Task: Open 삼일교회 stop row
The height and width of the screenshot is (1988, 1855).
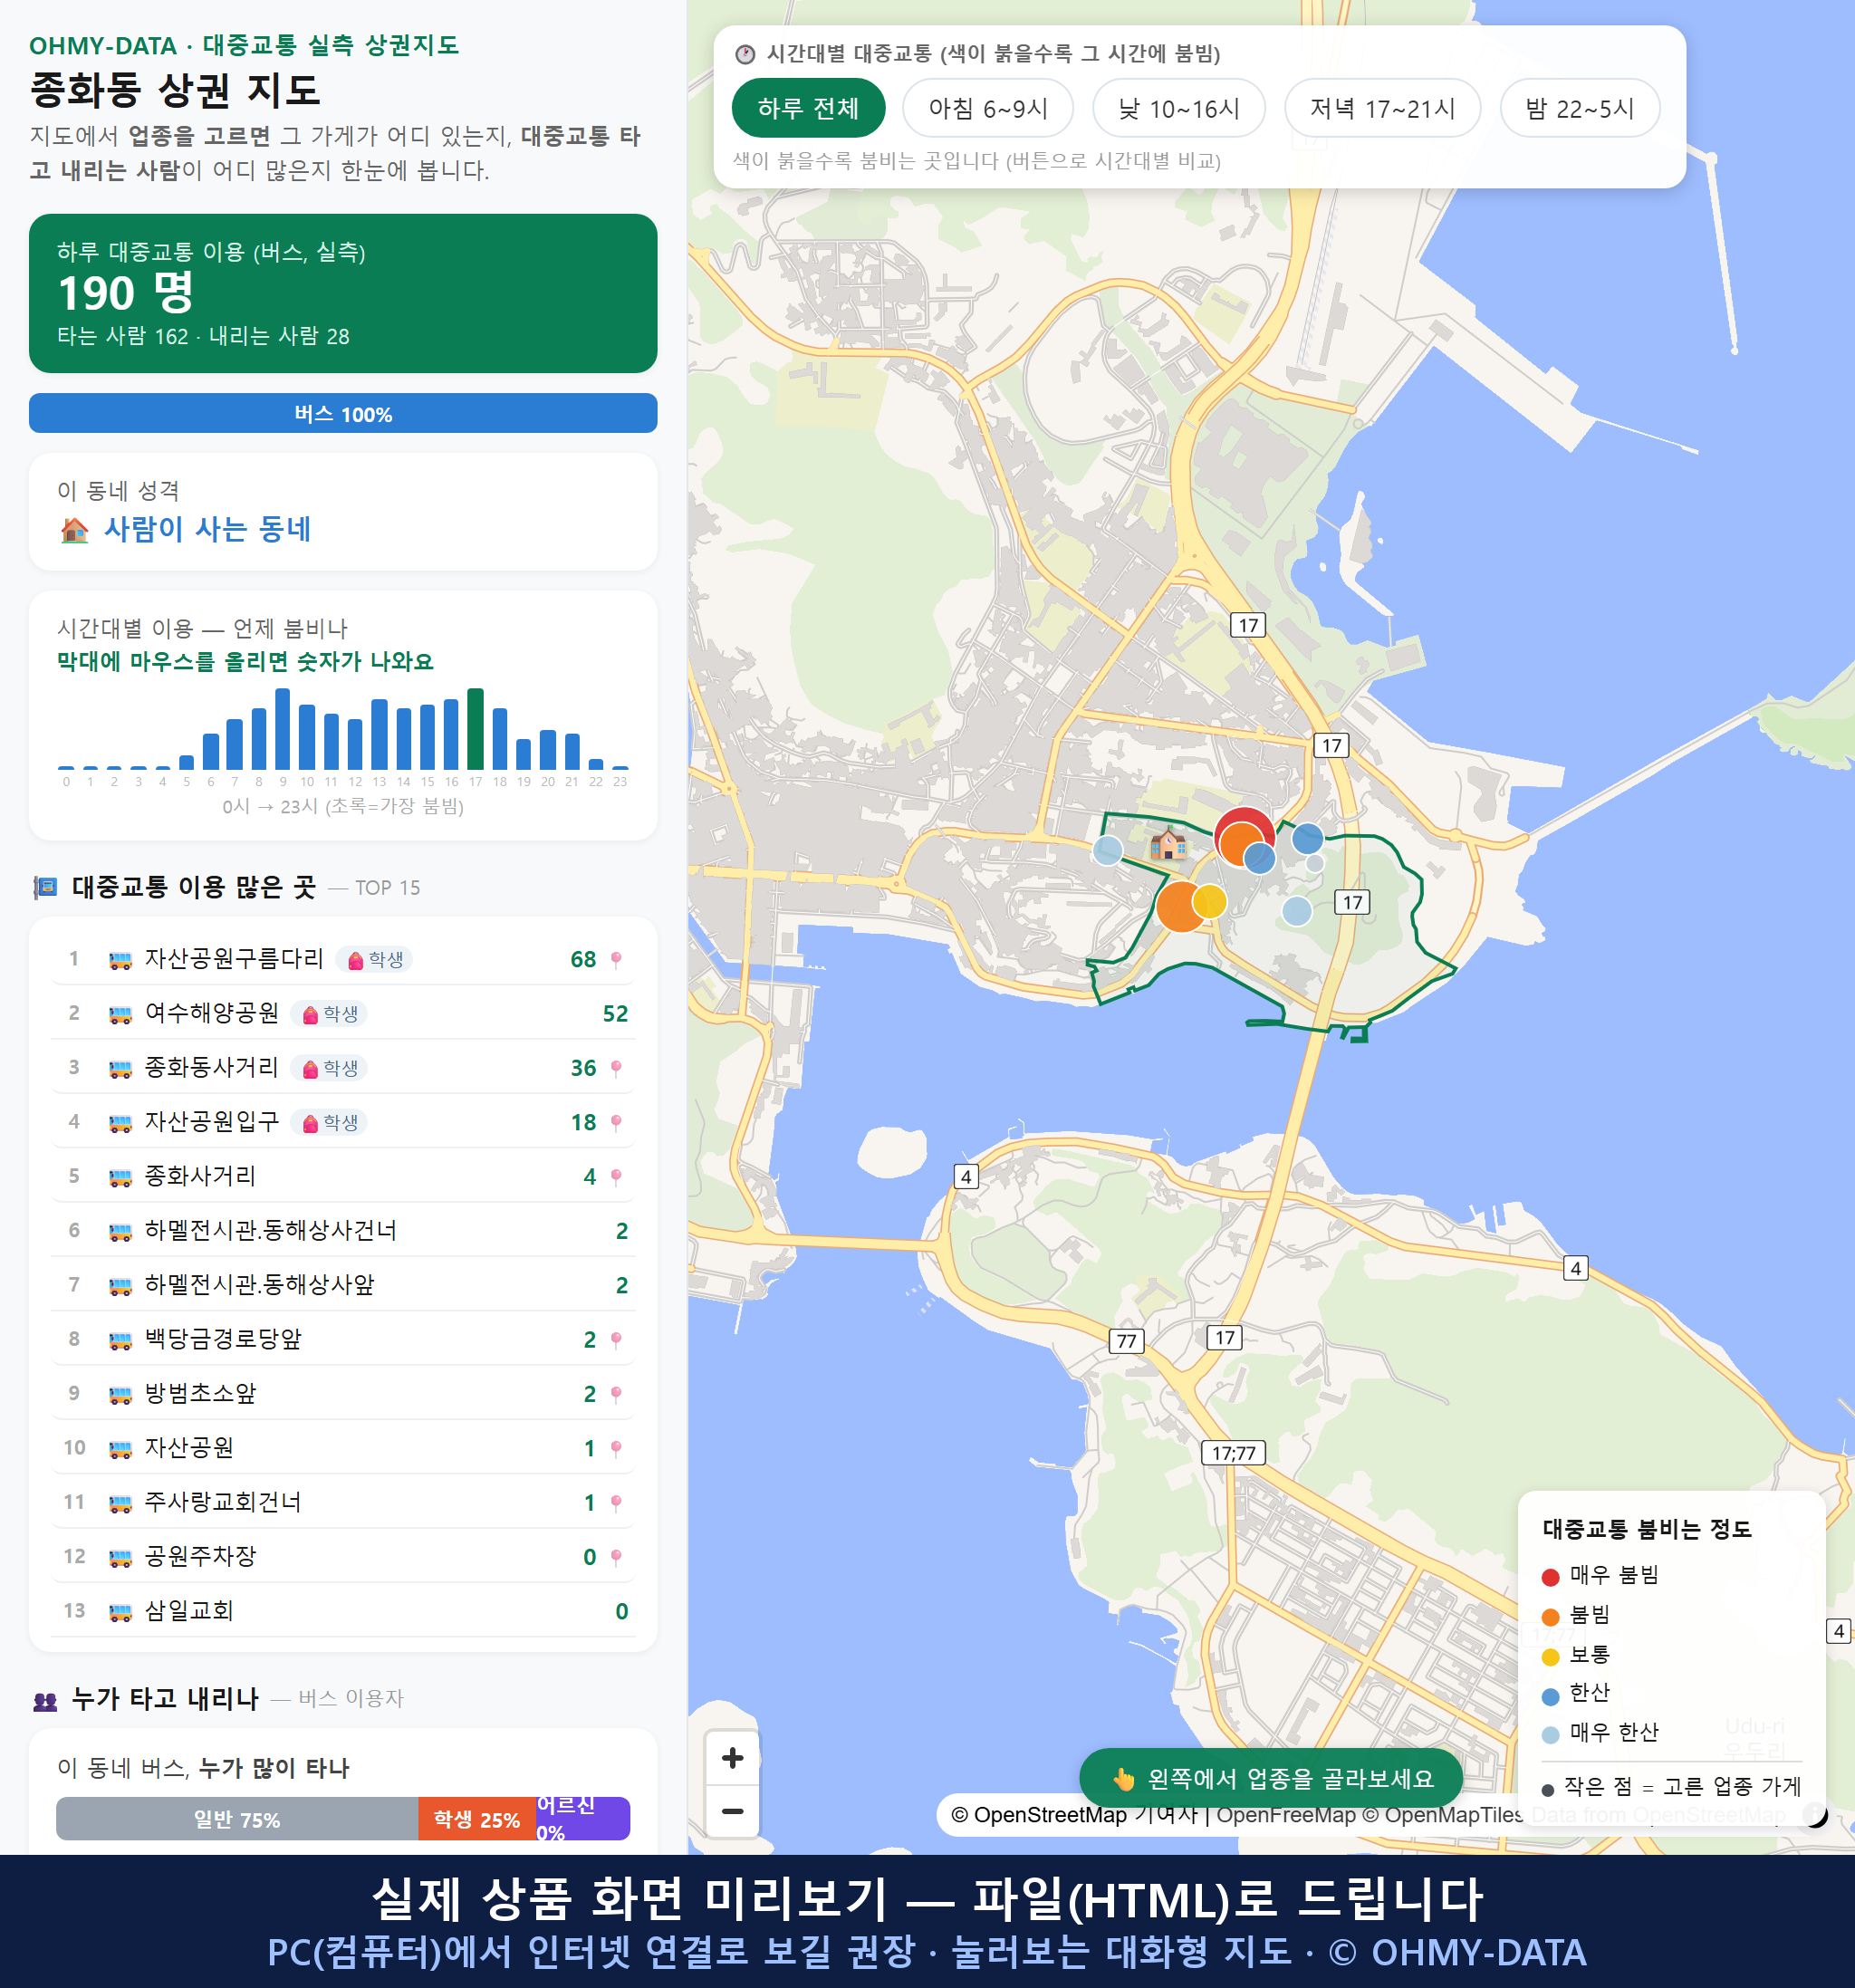Action: 343,1611
